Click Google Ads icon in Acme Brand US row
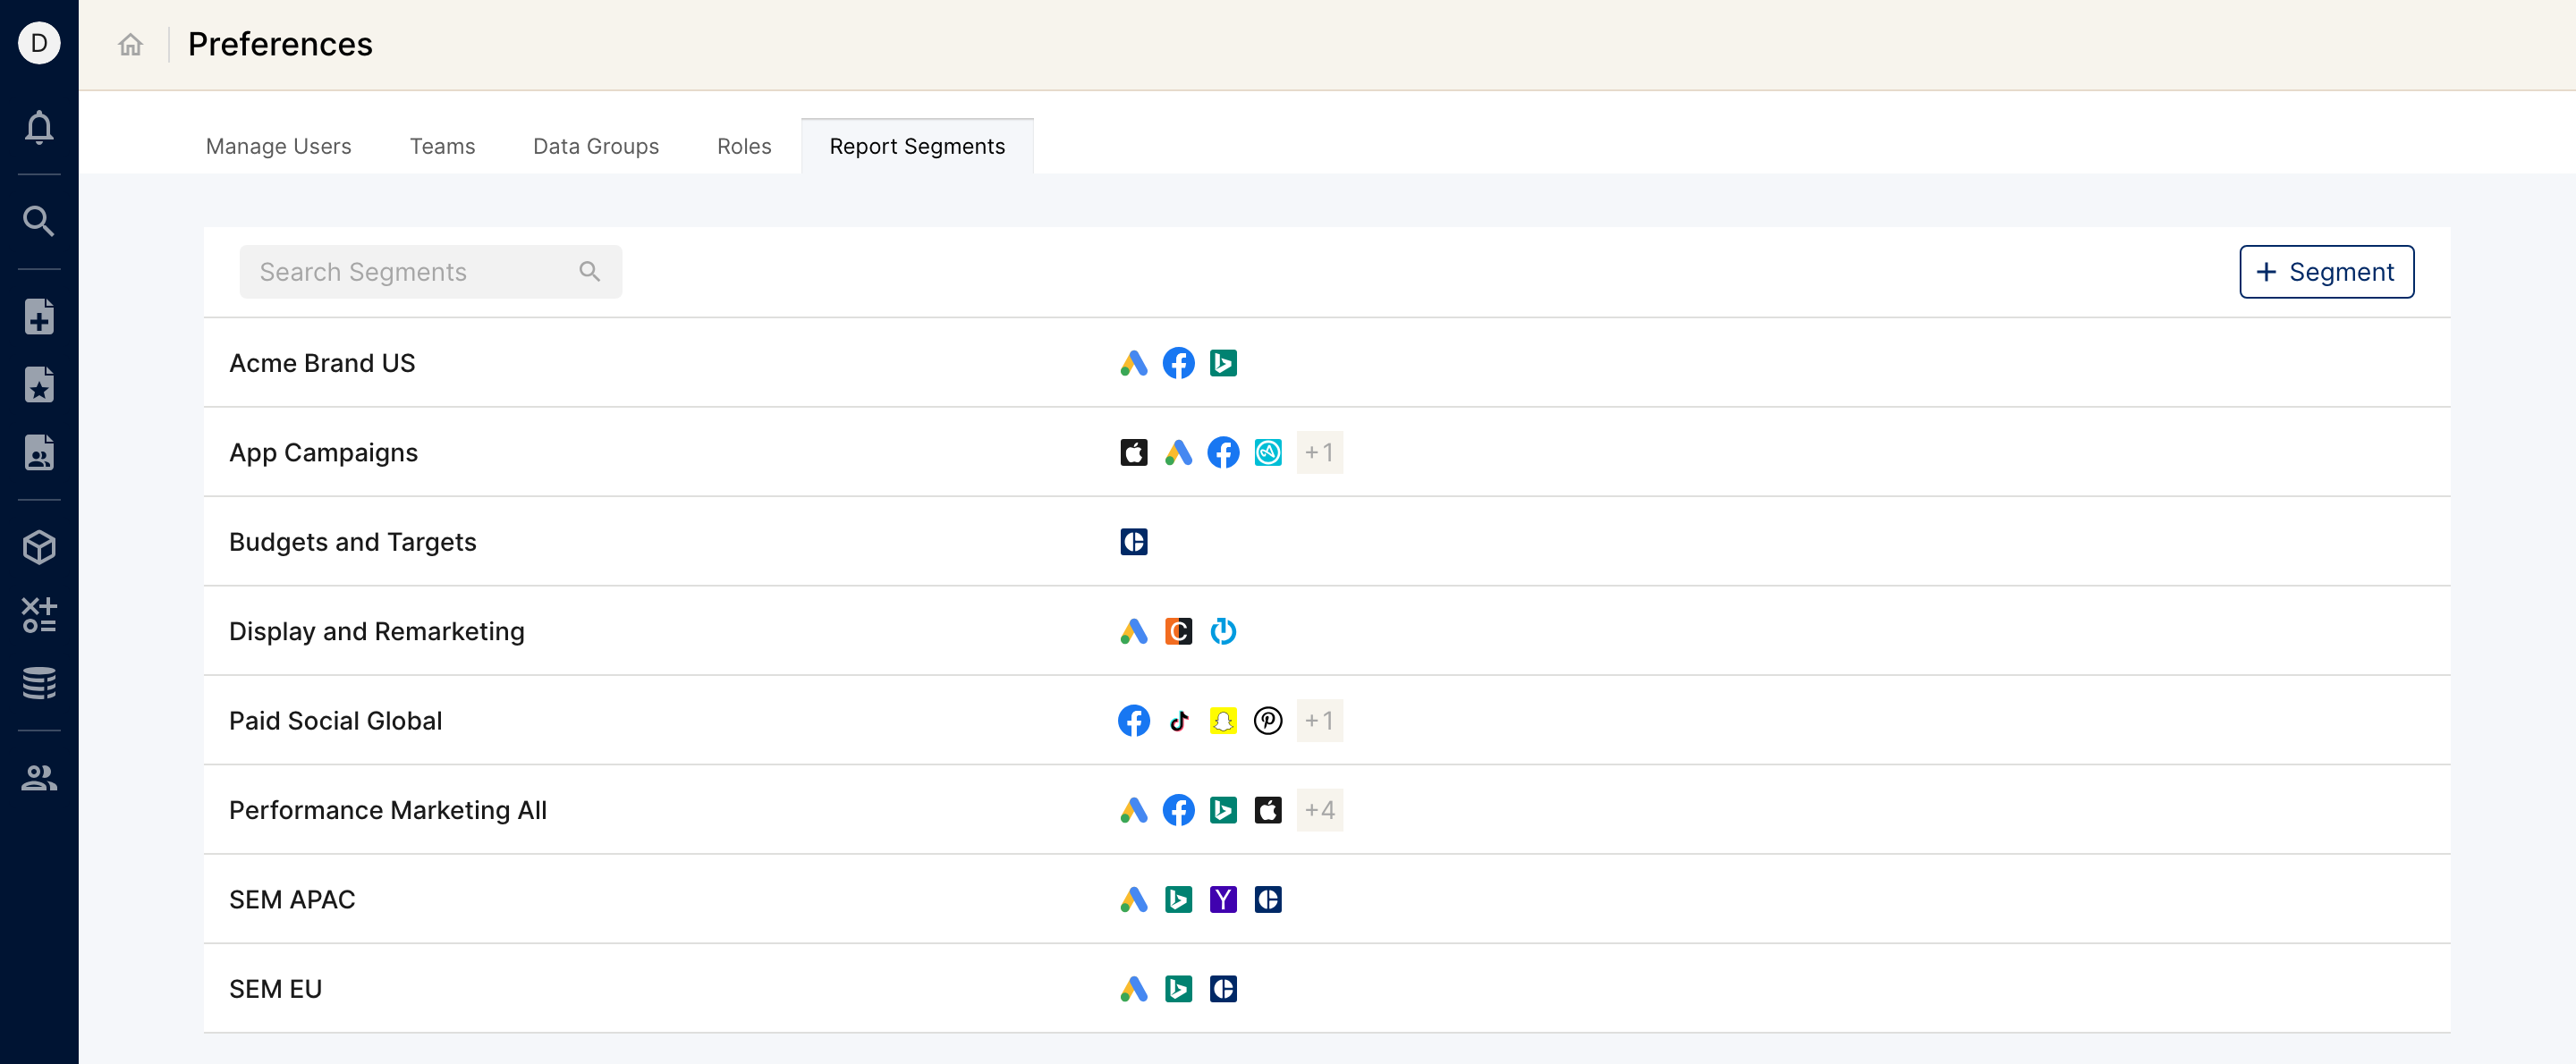 coord(1133,363)
